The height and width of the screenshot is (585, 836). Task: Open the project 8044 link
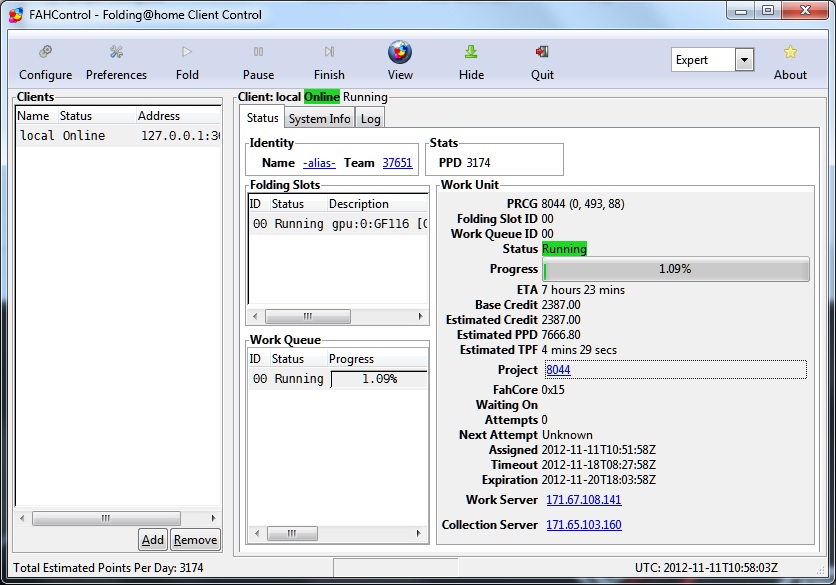558,370
